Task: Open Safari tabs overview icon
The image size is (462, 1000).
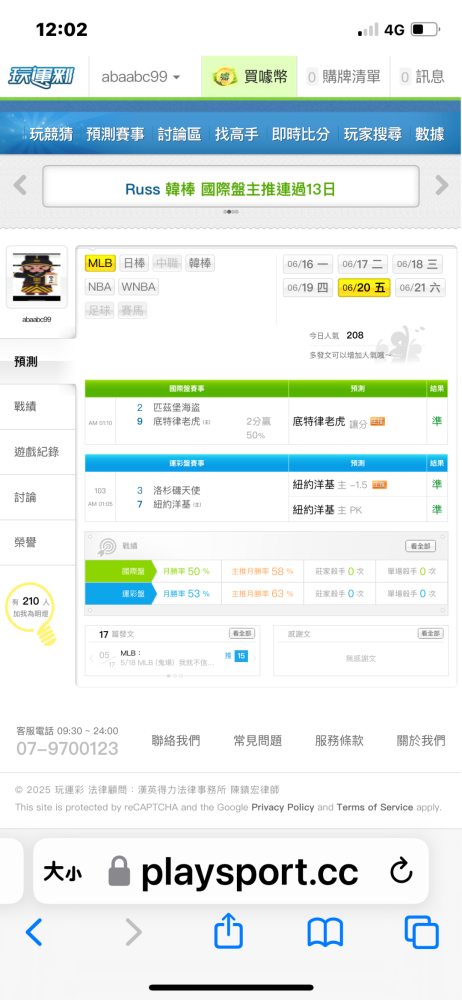Action: 422,932
